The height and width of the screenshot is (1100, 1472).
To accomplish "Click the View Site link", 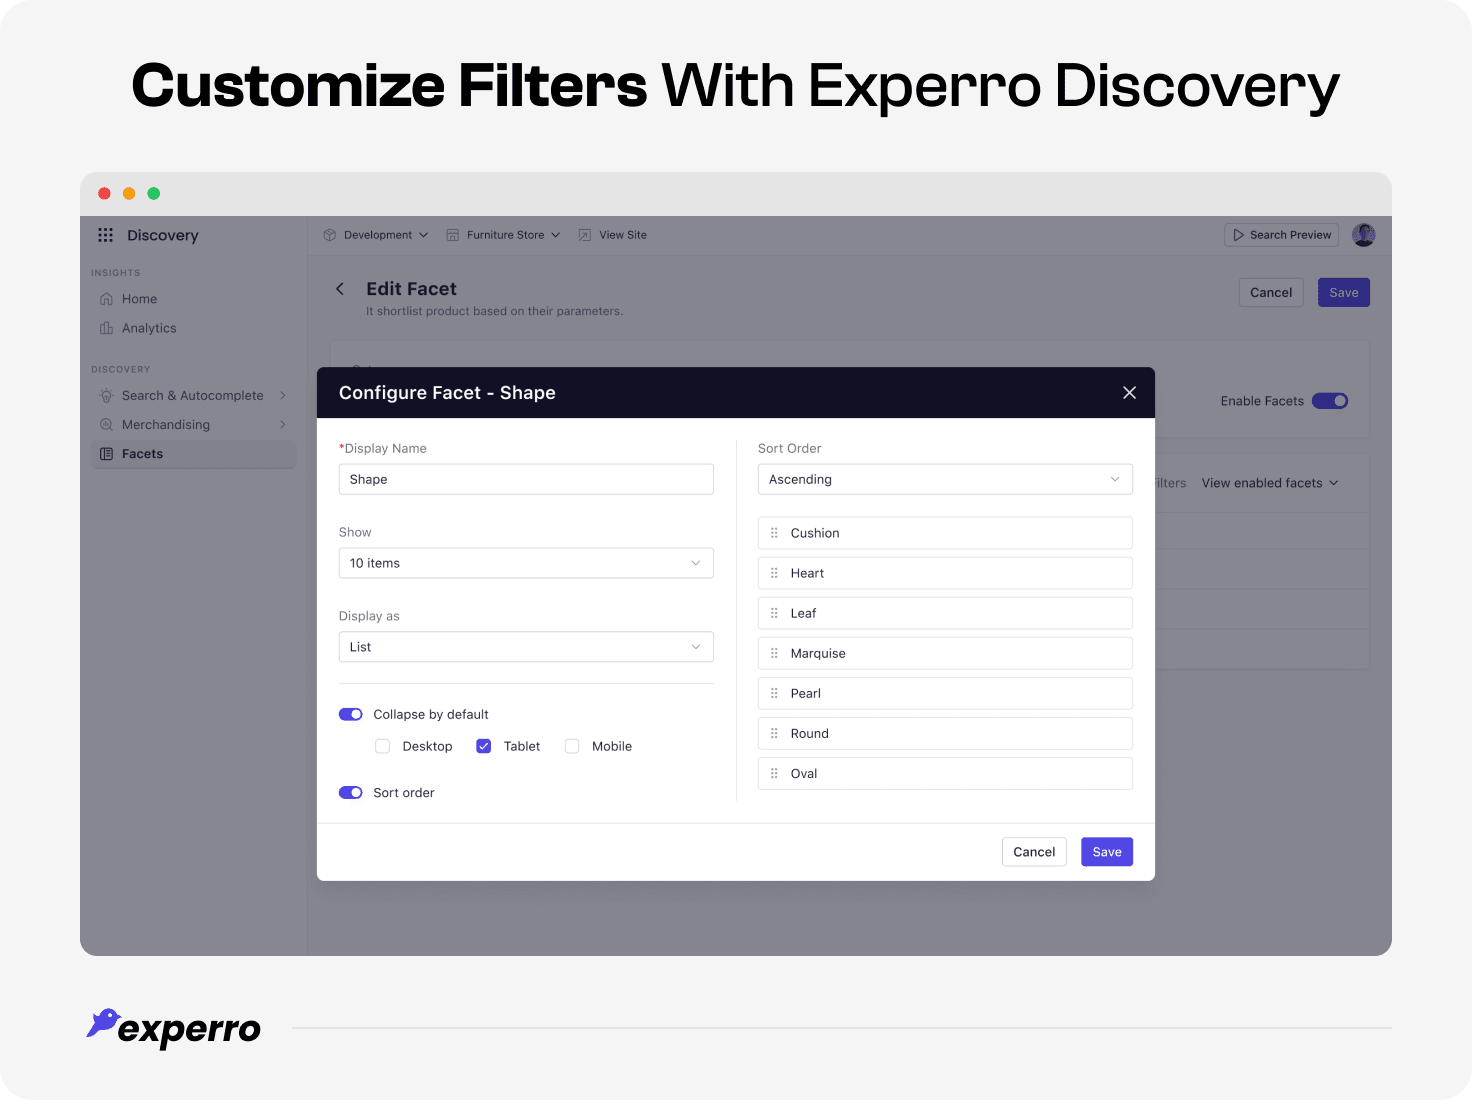I will click(x=613, y=235).
